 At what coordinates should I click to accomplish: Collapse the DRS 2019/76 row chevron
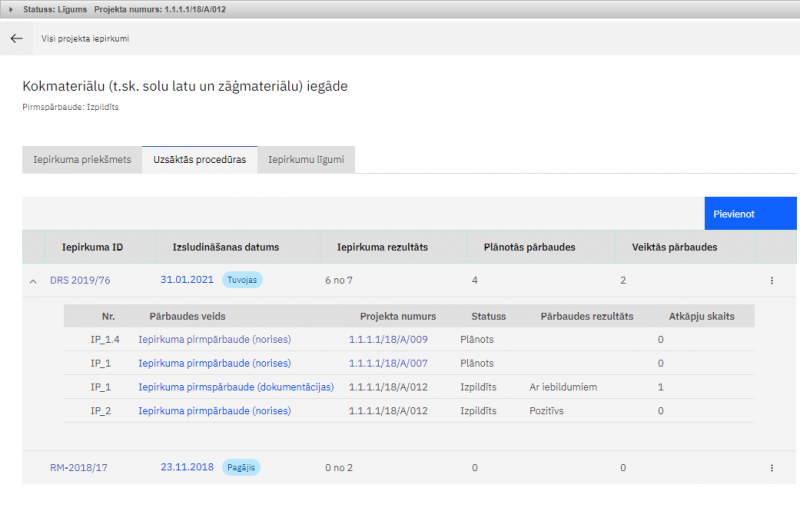tap(32, 281)
